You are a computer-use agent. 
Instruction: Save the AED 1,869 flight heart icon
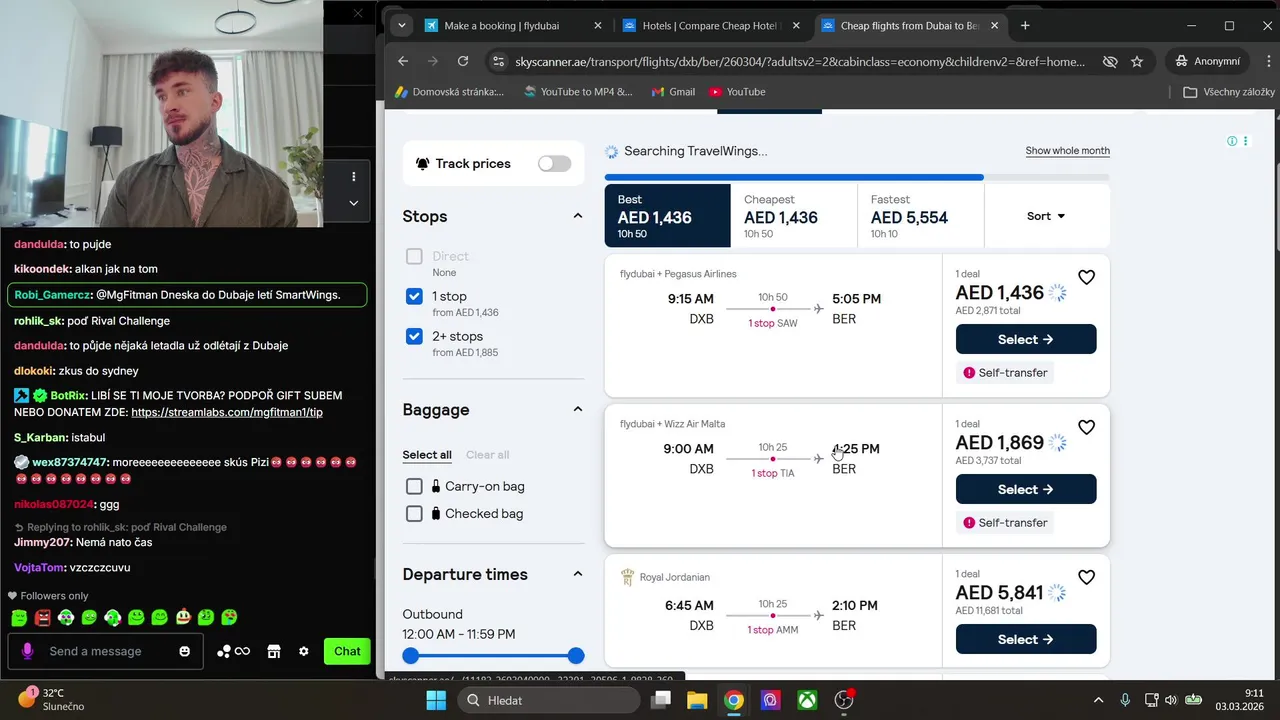point(1086,427)
